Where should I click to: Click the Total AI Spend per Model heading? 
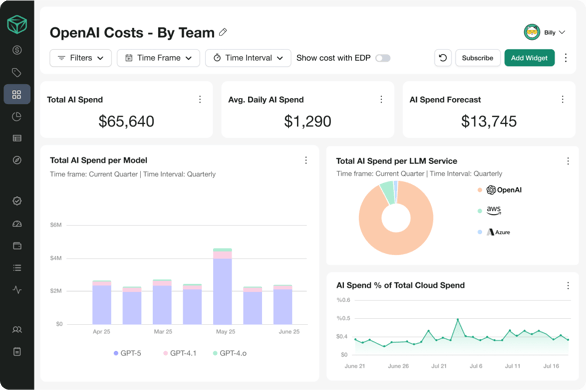coord(99,160)
